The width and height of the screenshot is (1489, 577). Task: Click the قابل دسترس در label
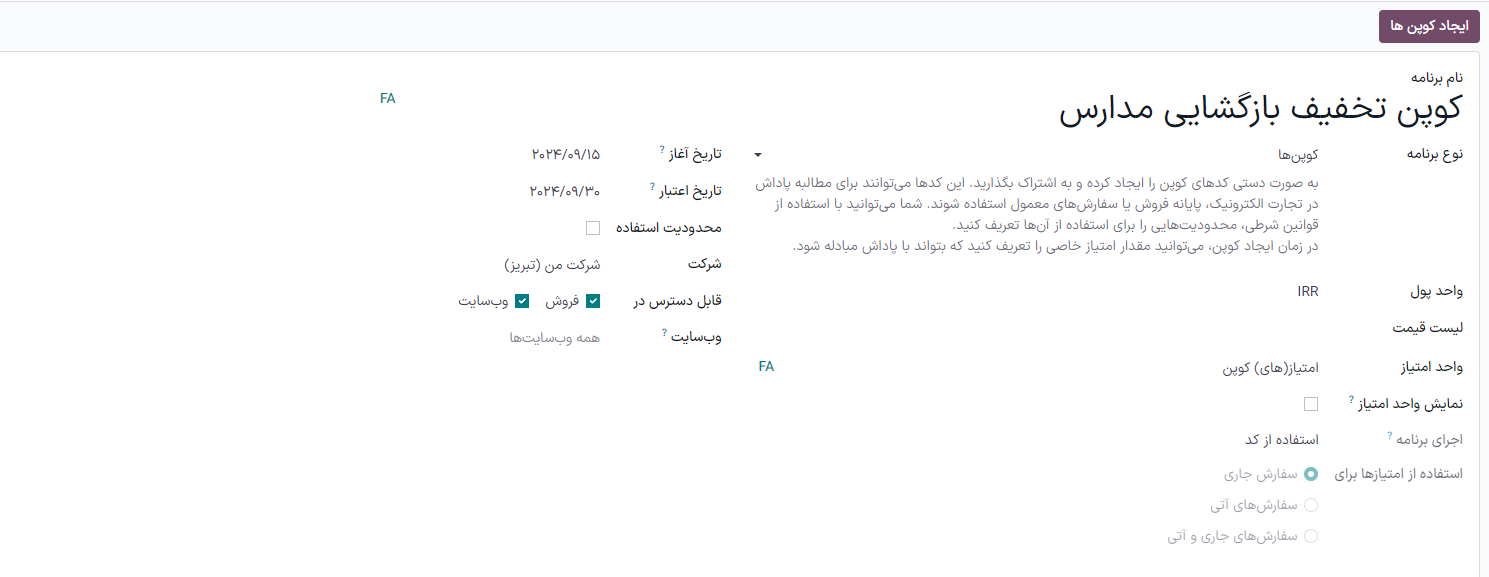tap(678, 301)
